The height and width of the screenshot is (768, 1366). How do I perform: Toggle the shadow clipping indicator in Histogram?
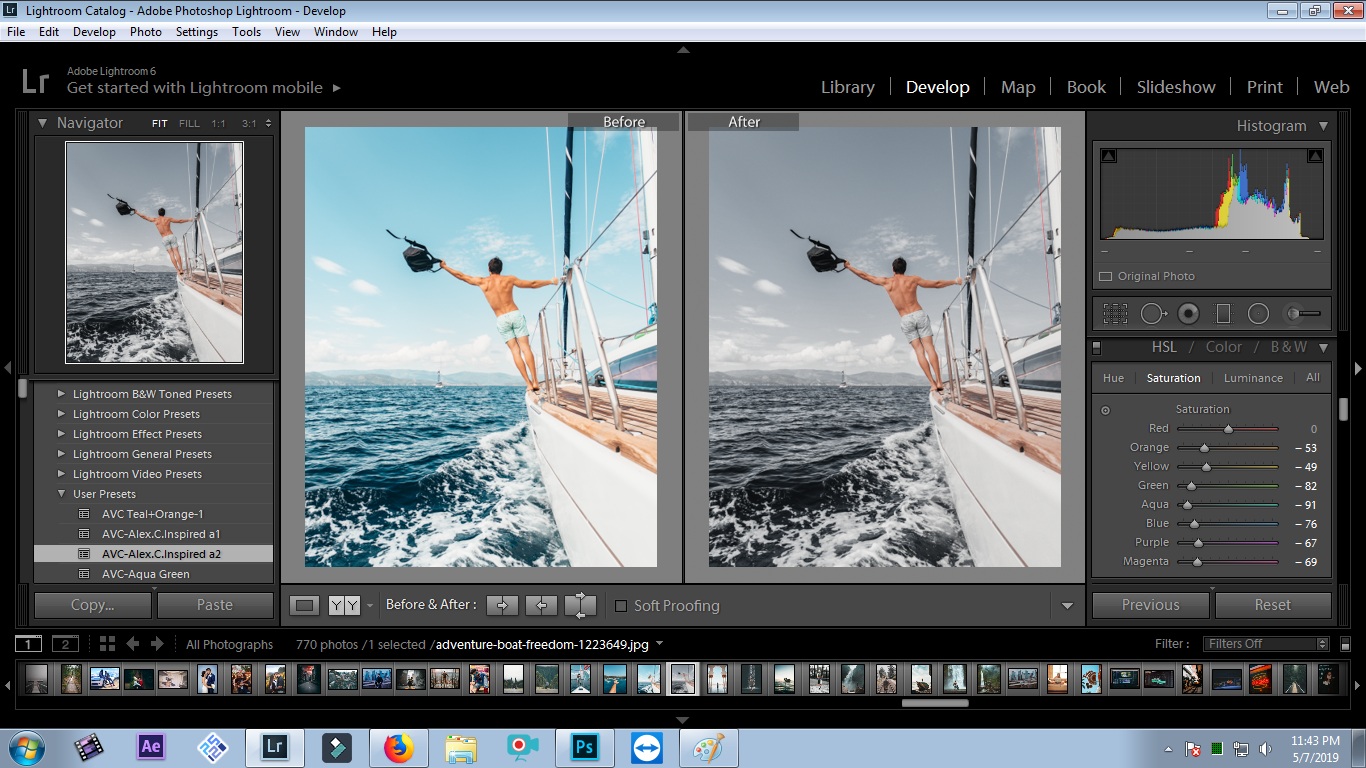click(1108, 156)
